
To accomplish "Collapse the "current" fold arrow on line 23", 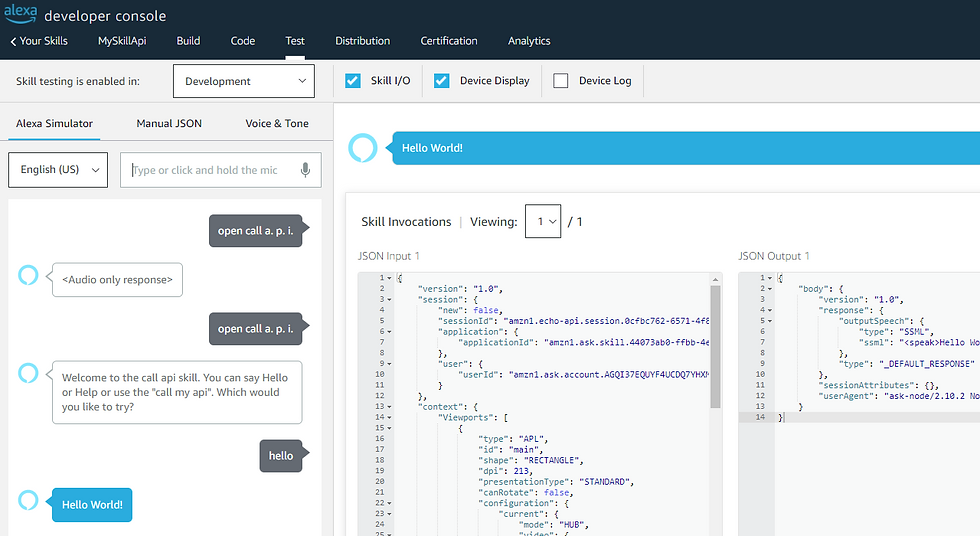I will pos(389,514).
